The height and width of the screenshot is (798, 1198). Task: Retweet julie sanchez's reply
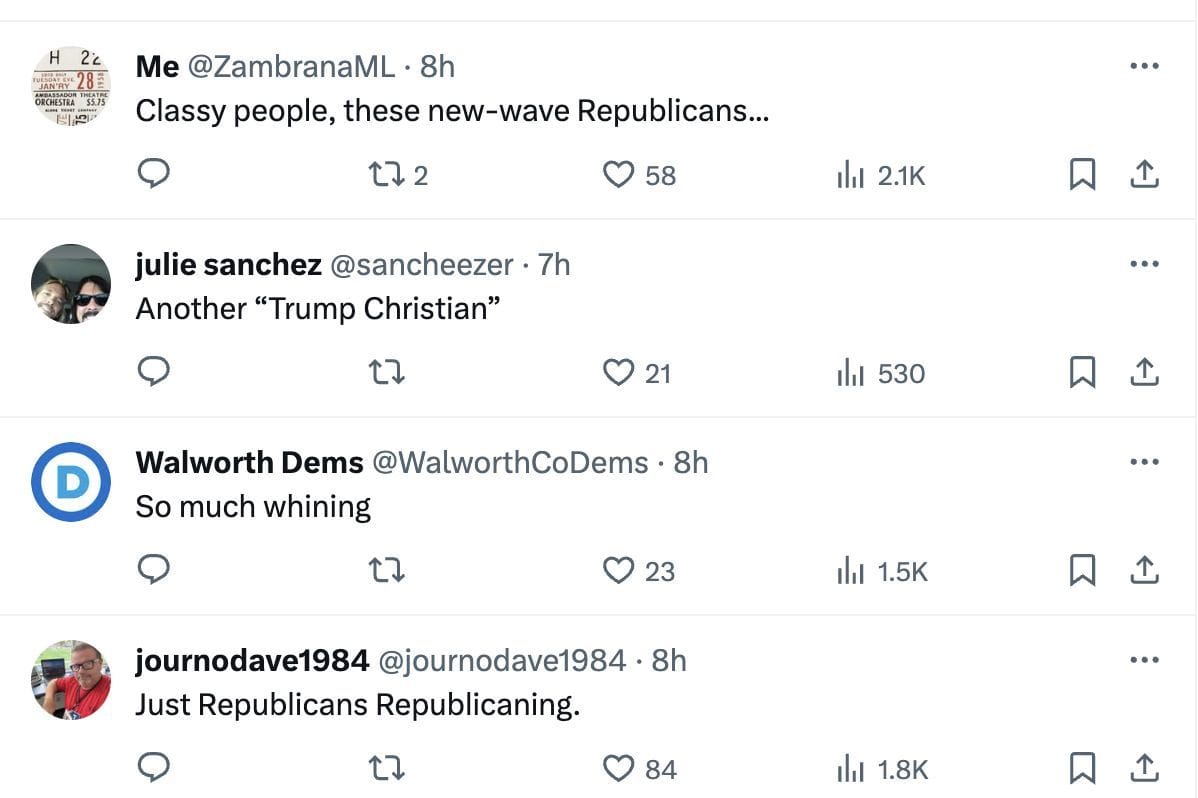386,371
